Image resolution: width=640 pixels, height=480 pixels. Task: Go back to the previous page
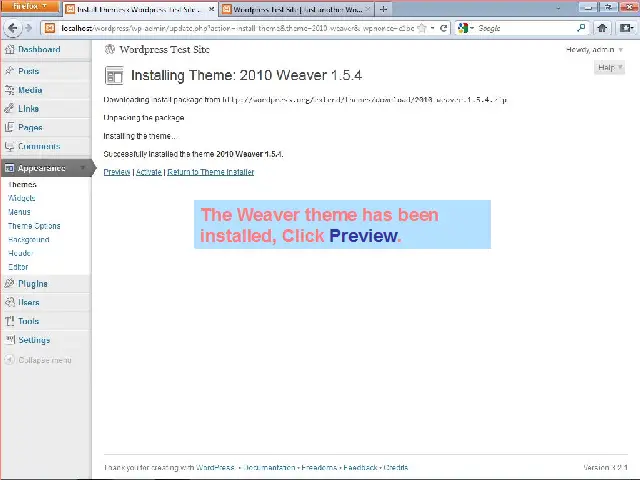click(x=13, y=28)
